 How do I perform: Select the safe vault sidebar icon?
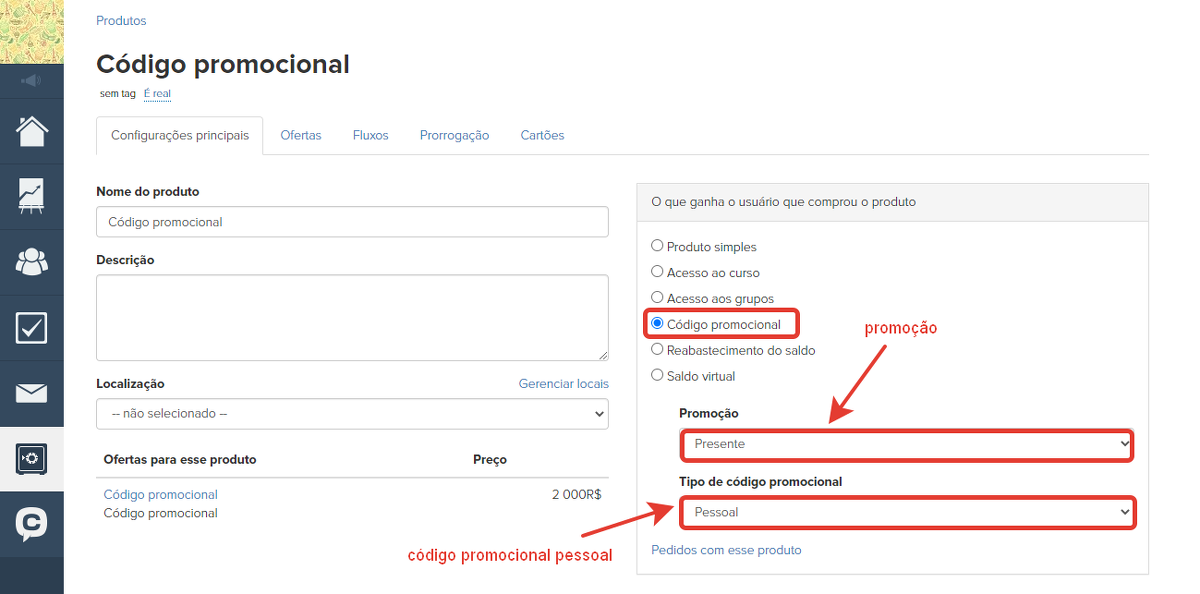31,458
